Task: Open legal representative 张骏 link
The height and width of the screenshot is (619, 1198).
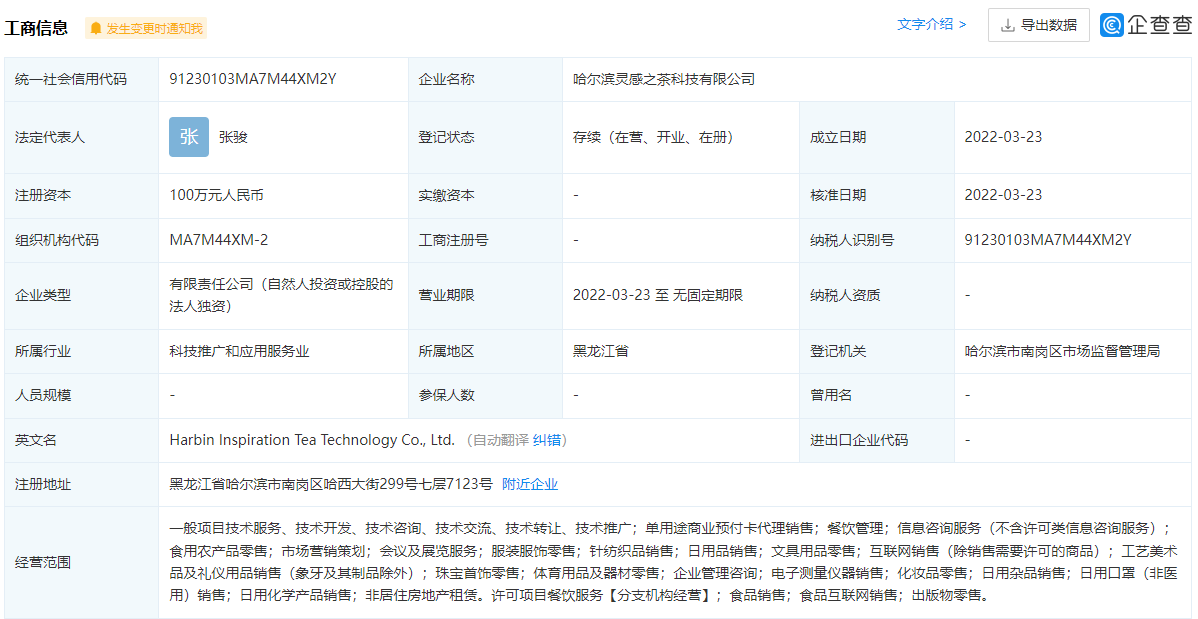Action: pos(233,138)
